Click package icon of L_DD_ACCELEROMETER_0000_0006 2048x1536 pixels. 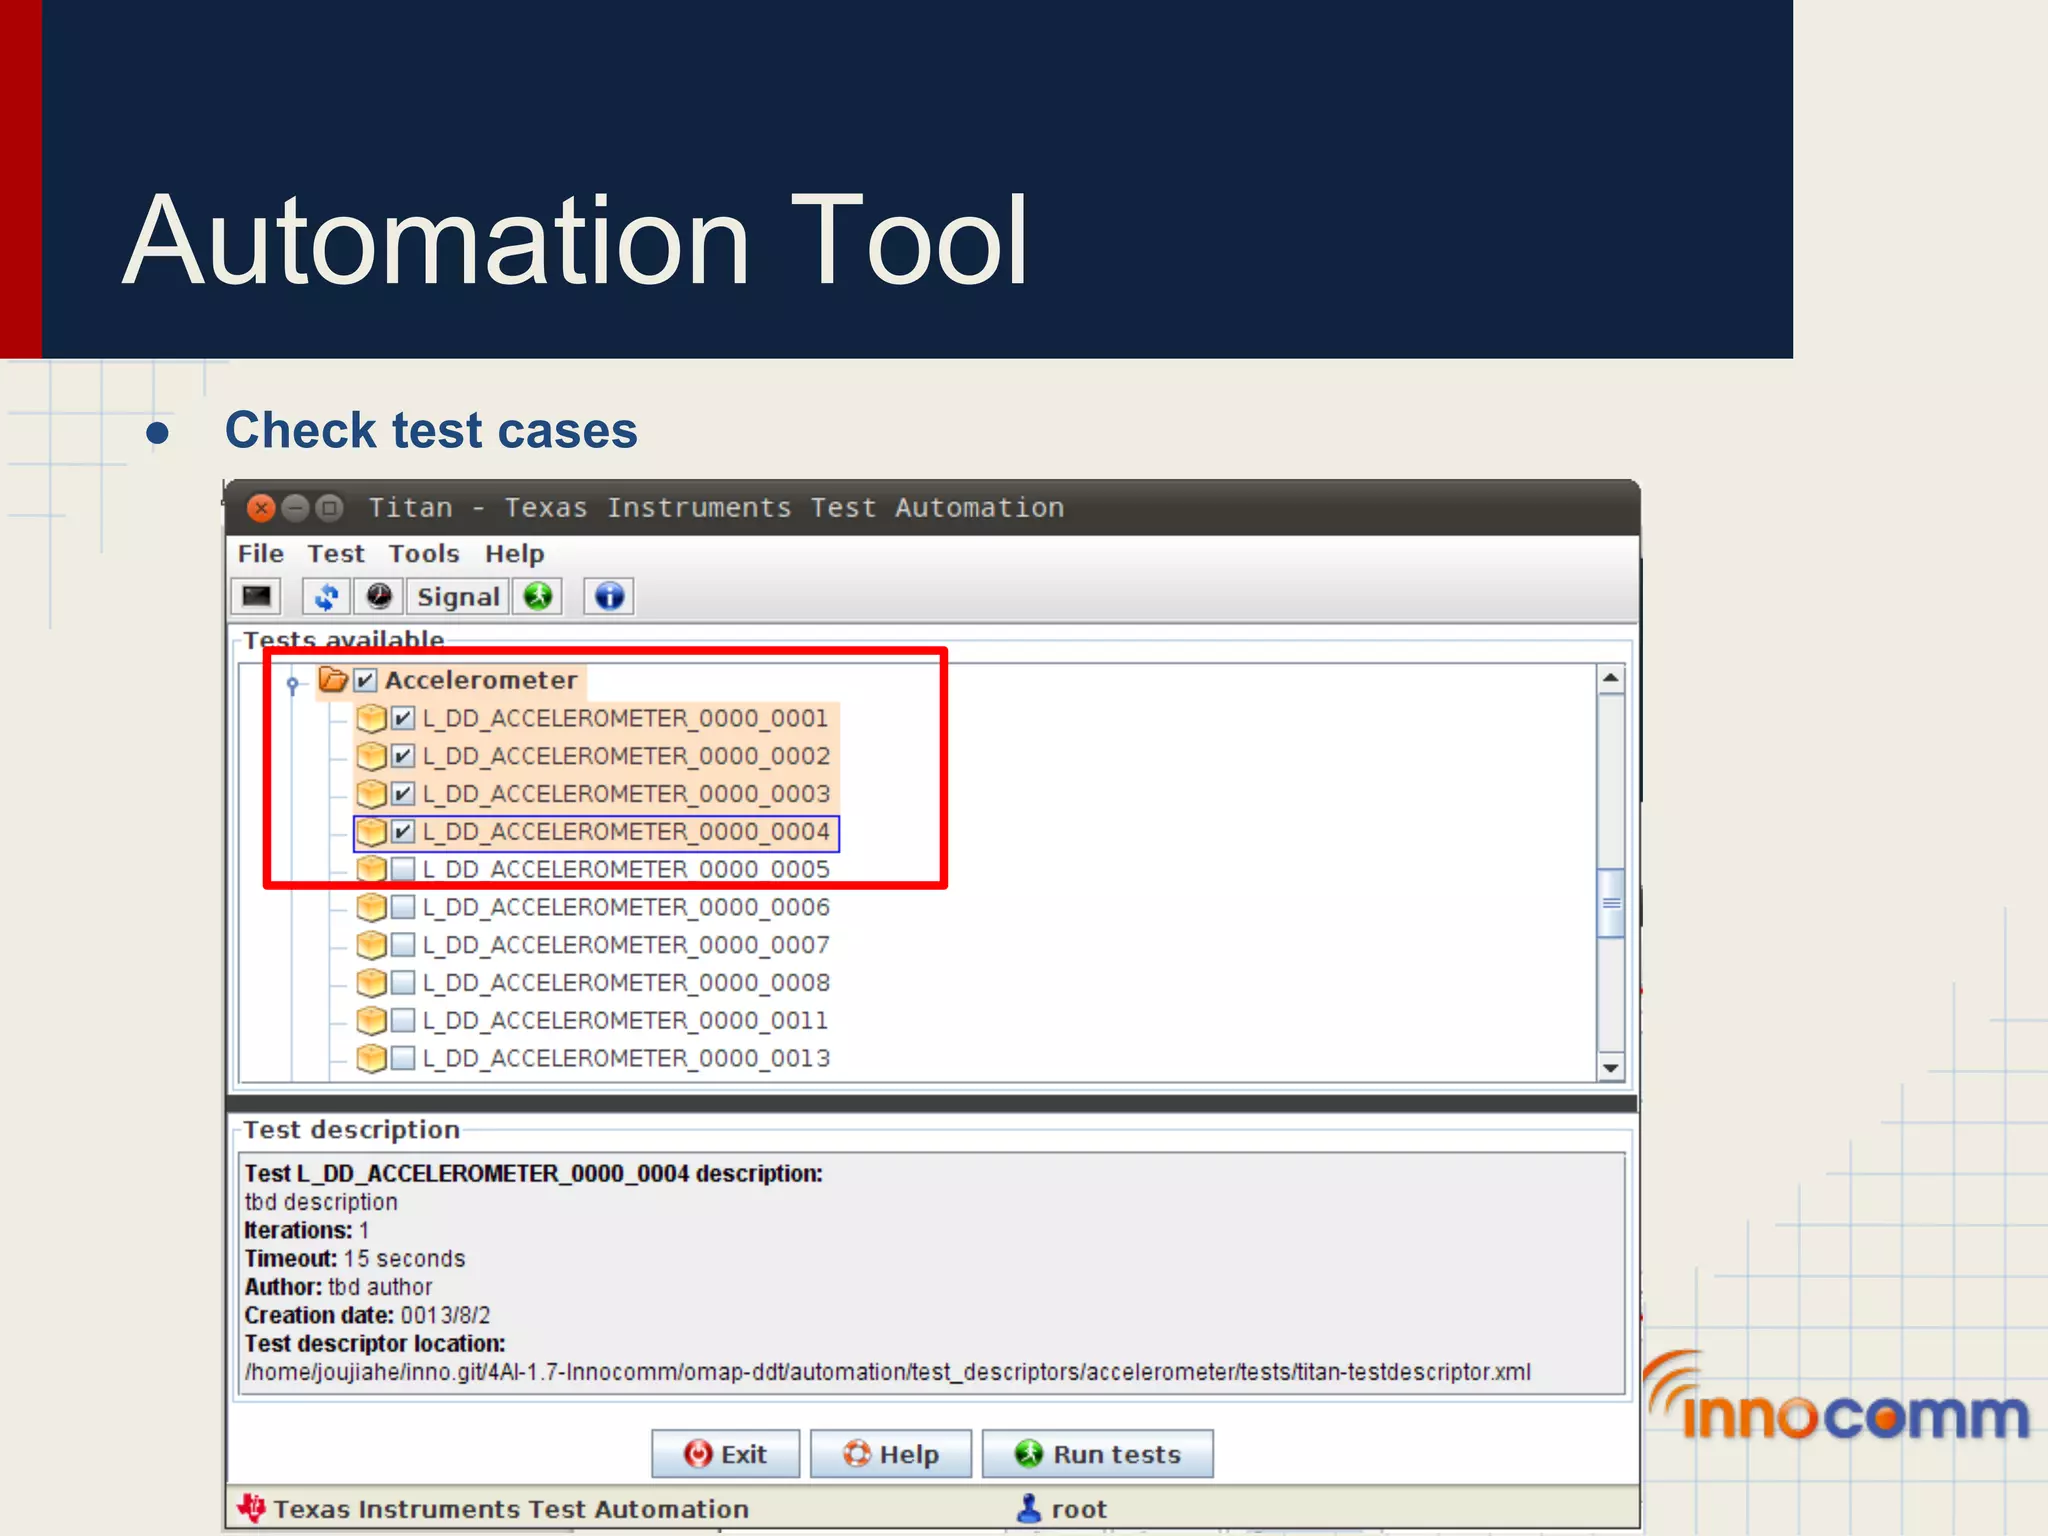(x=371, y=907)
